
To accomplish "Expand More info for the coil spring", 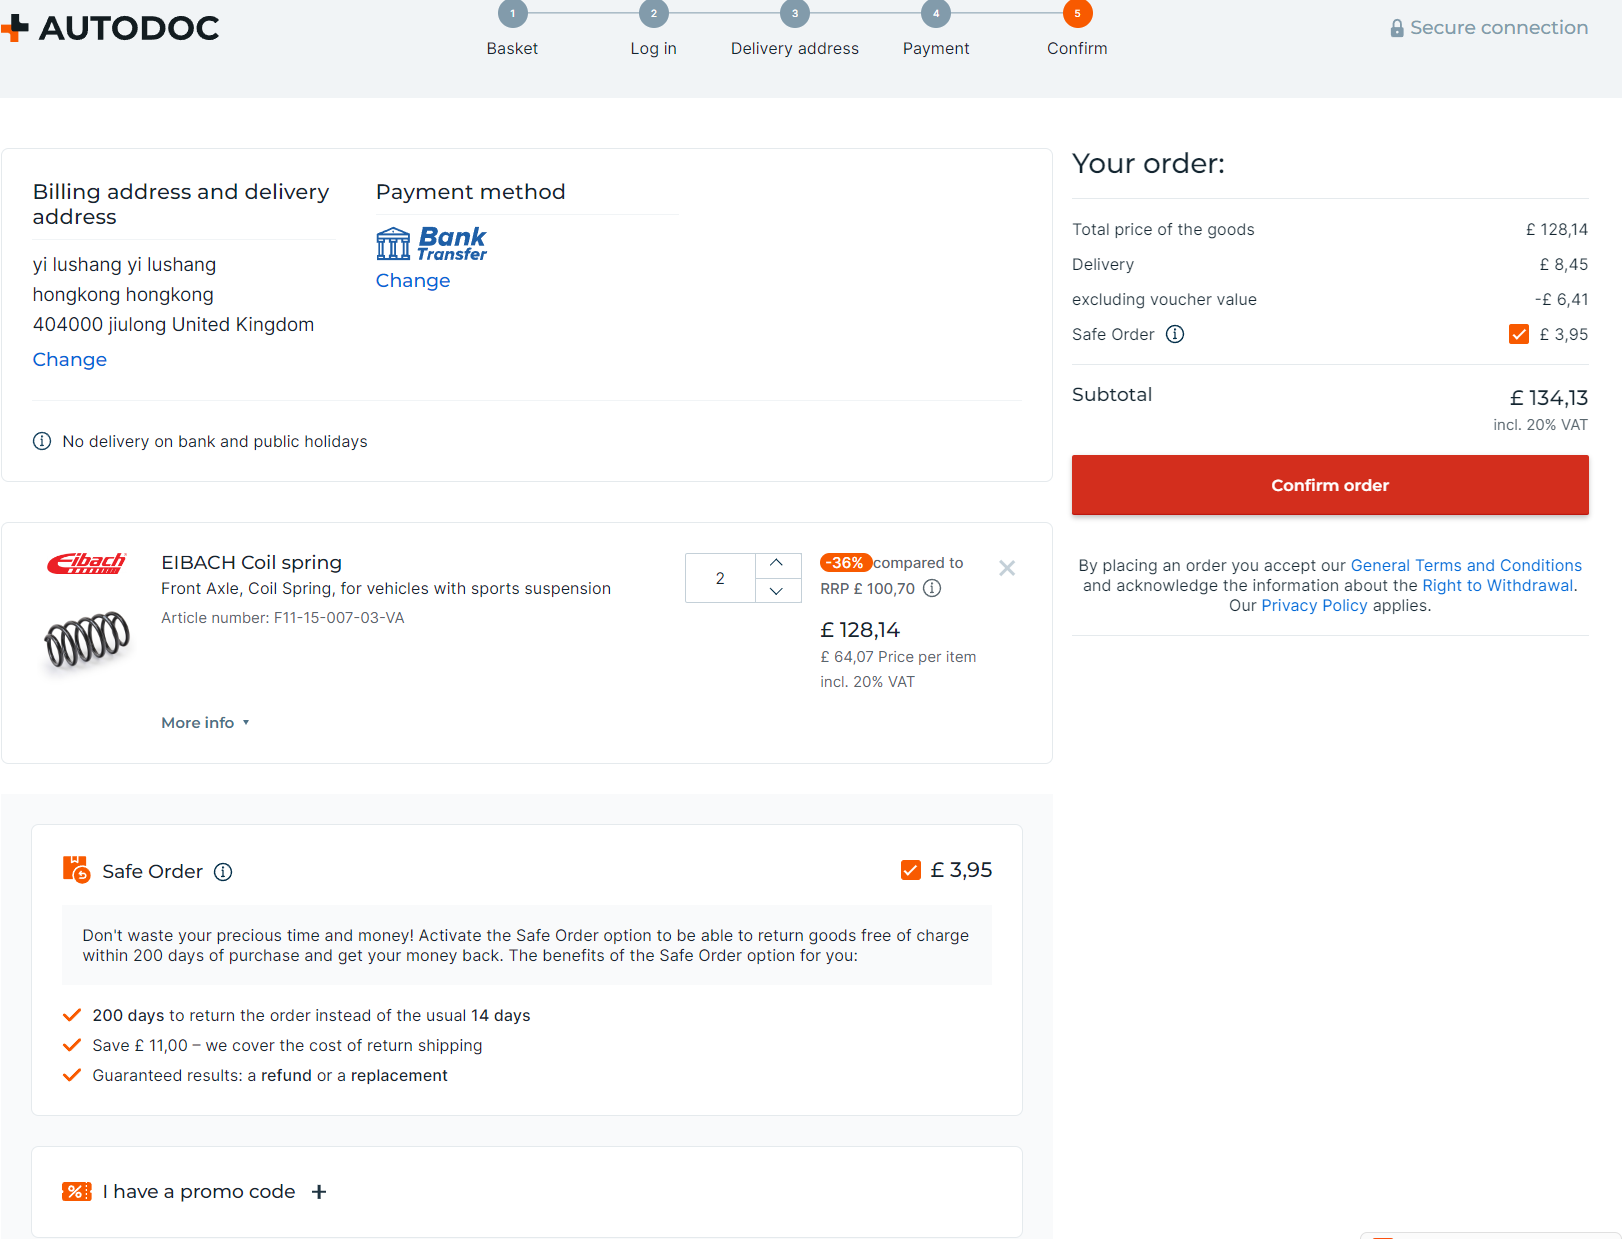I will (x=205, y=723).
